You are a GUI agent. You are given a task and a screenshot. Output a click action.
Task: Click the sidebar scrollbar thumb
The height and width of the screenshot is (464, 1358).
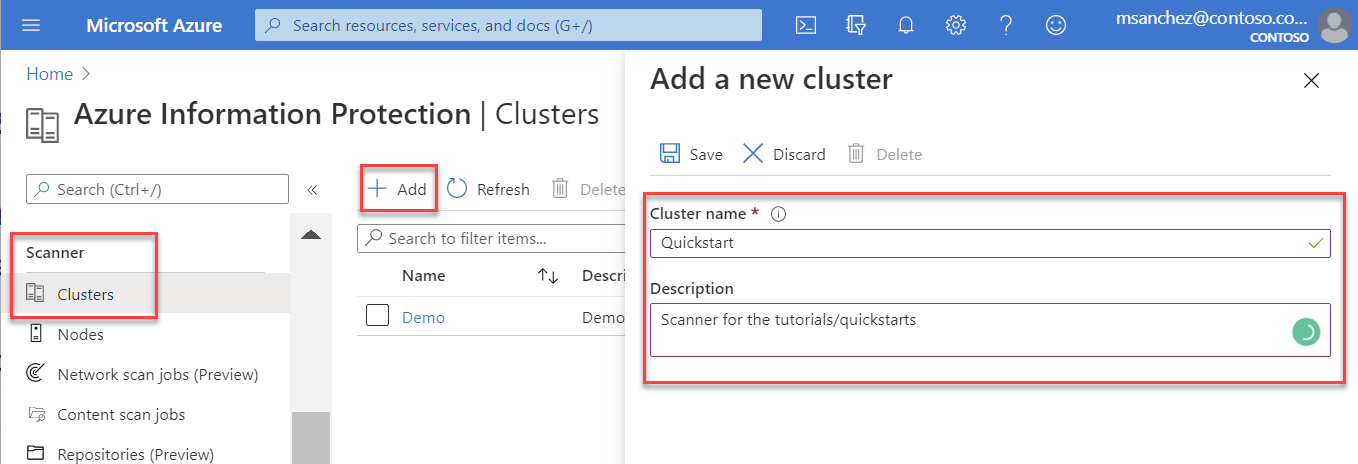pyautogui.click(x=311, y=437)
